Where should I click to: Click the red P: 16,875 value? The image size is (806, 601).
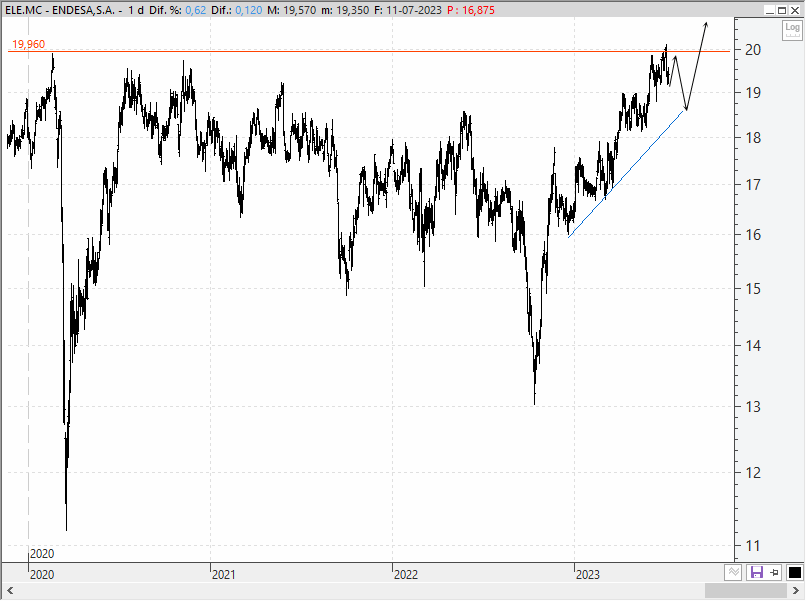(x=471, y=10)
